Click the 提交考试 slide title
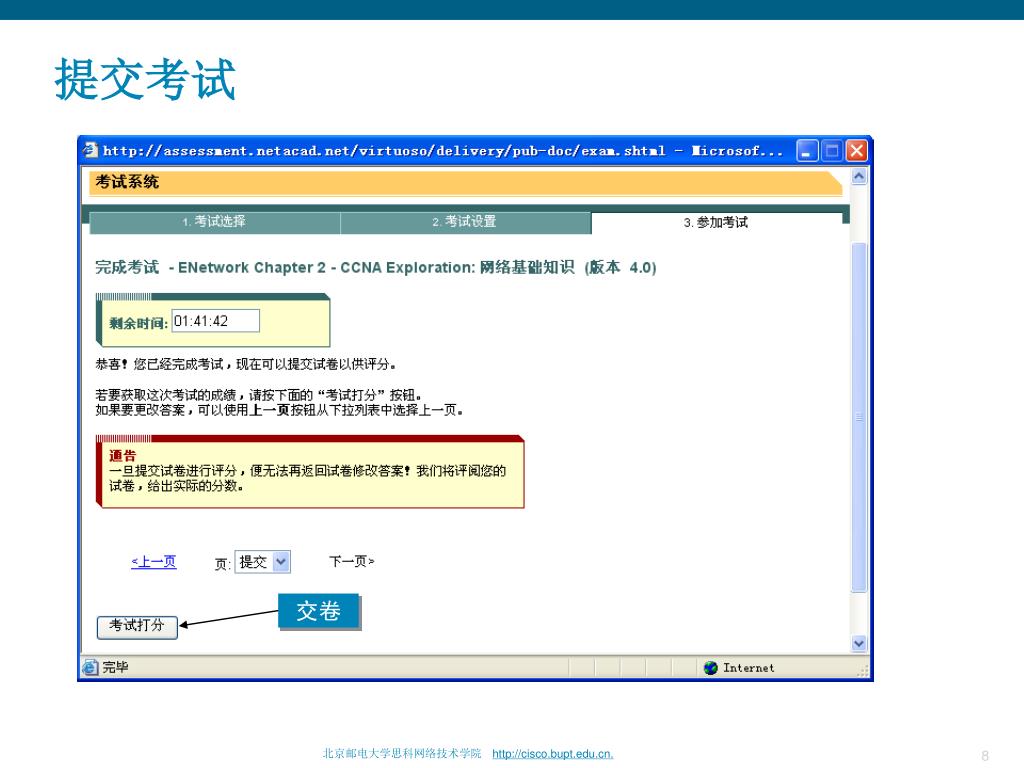 point(145,79)
